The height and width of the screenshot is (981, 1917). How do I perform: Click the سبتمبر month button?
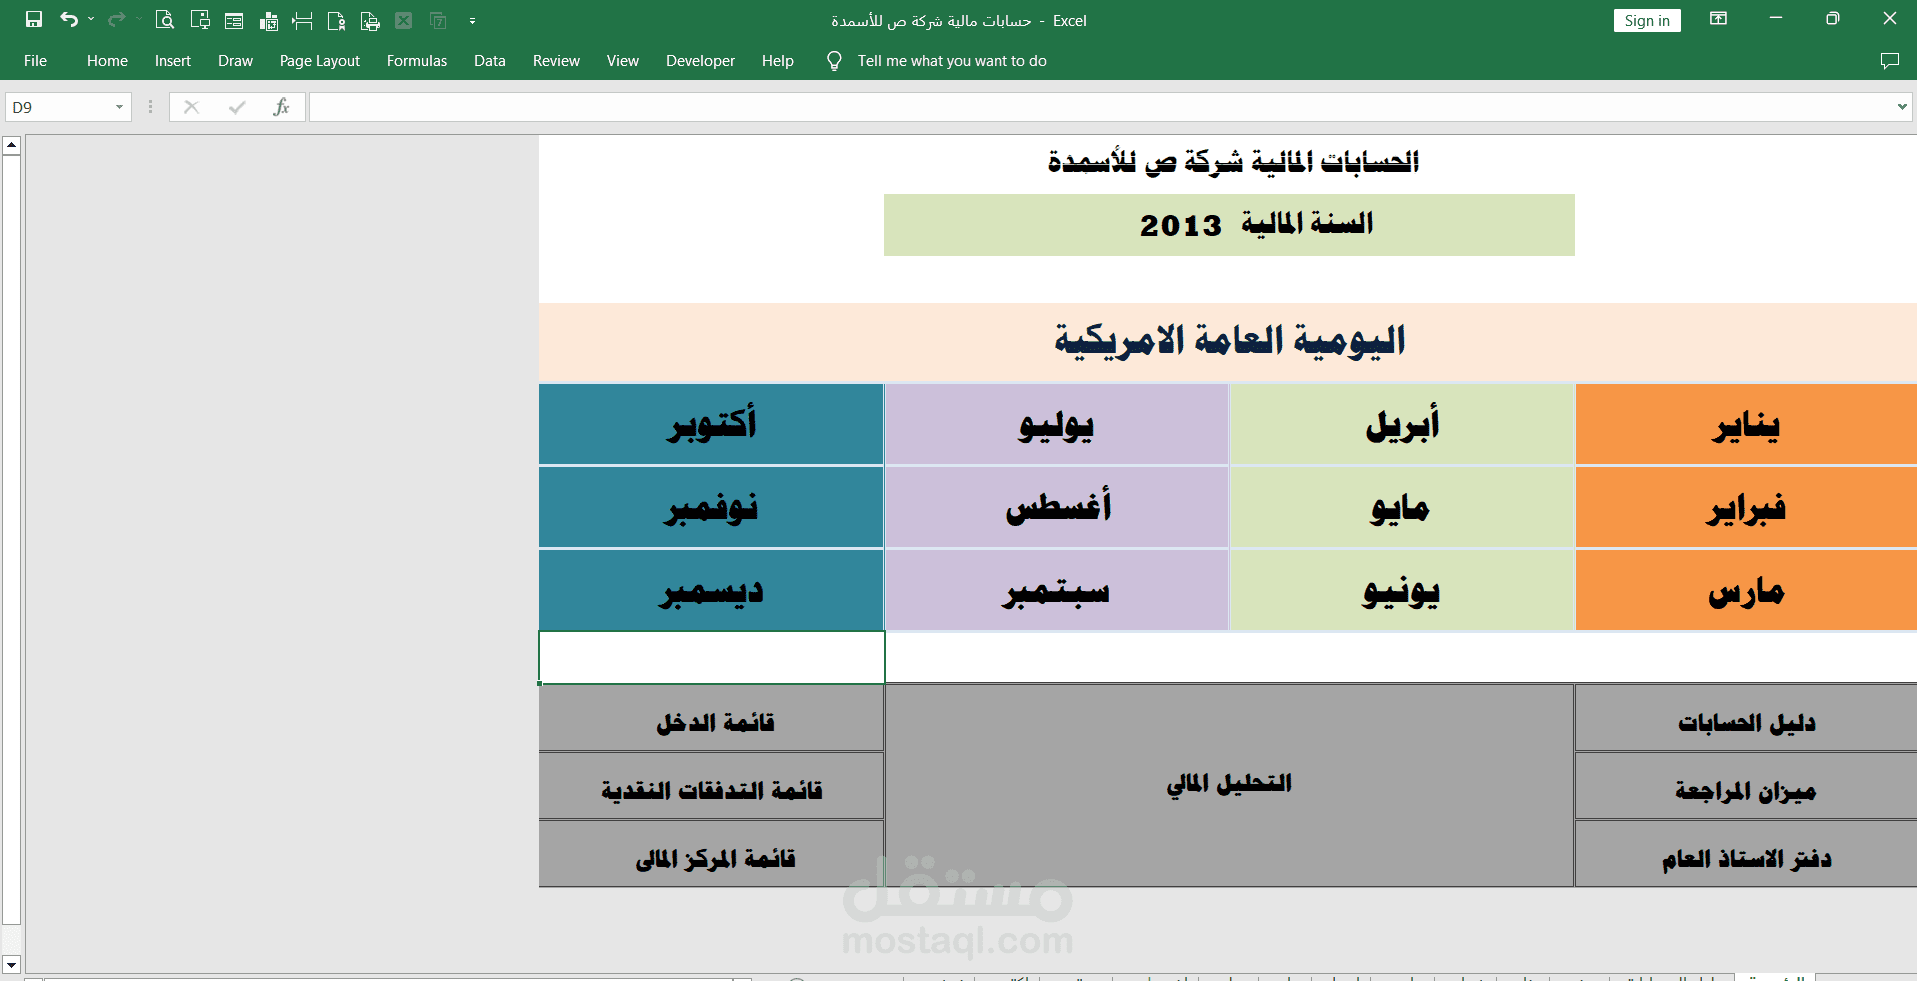[x=1057, y=590]
